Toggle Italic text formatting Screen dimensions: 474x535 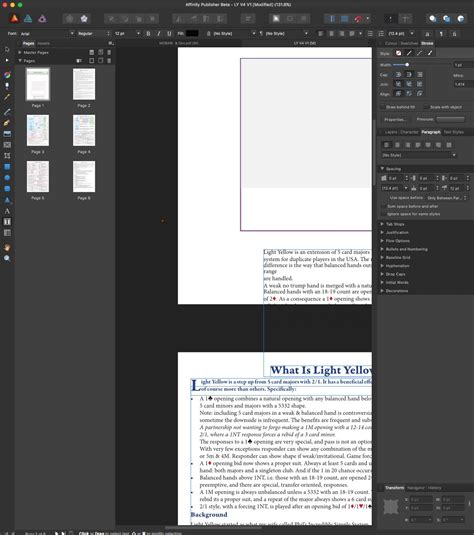[159, 33]
